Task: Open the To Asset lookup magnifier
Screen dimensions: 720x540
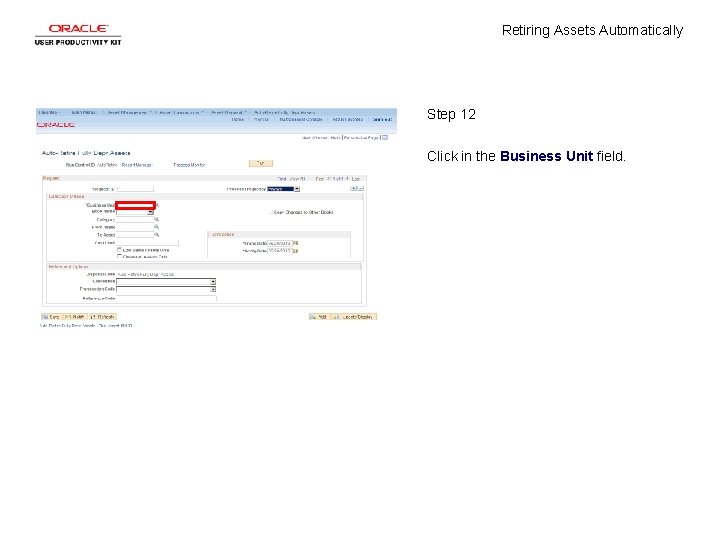Action: coord(157,235)
